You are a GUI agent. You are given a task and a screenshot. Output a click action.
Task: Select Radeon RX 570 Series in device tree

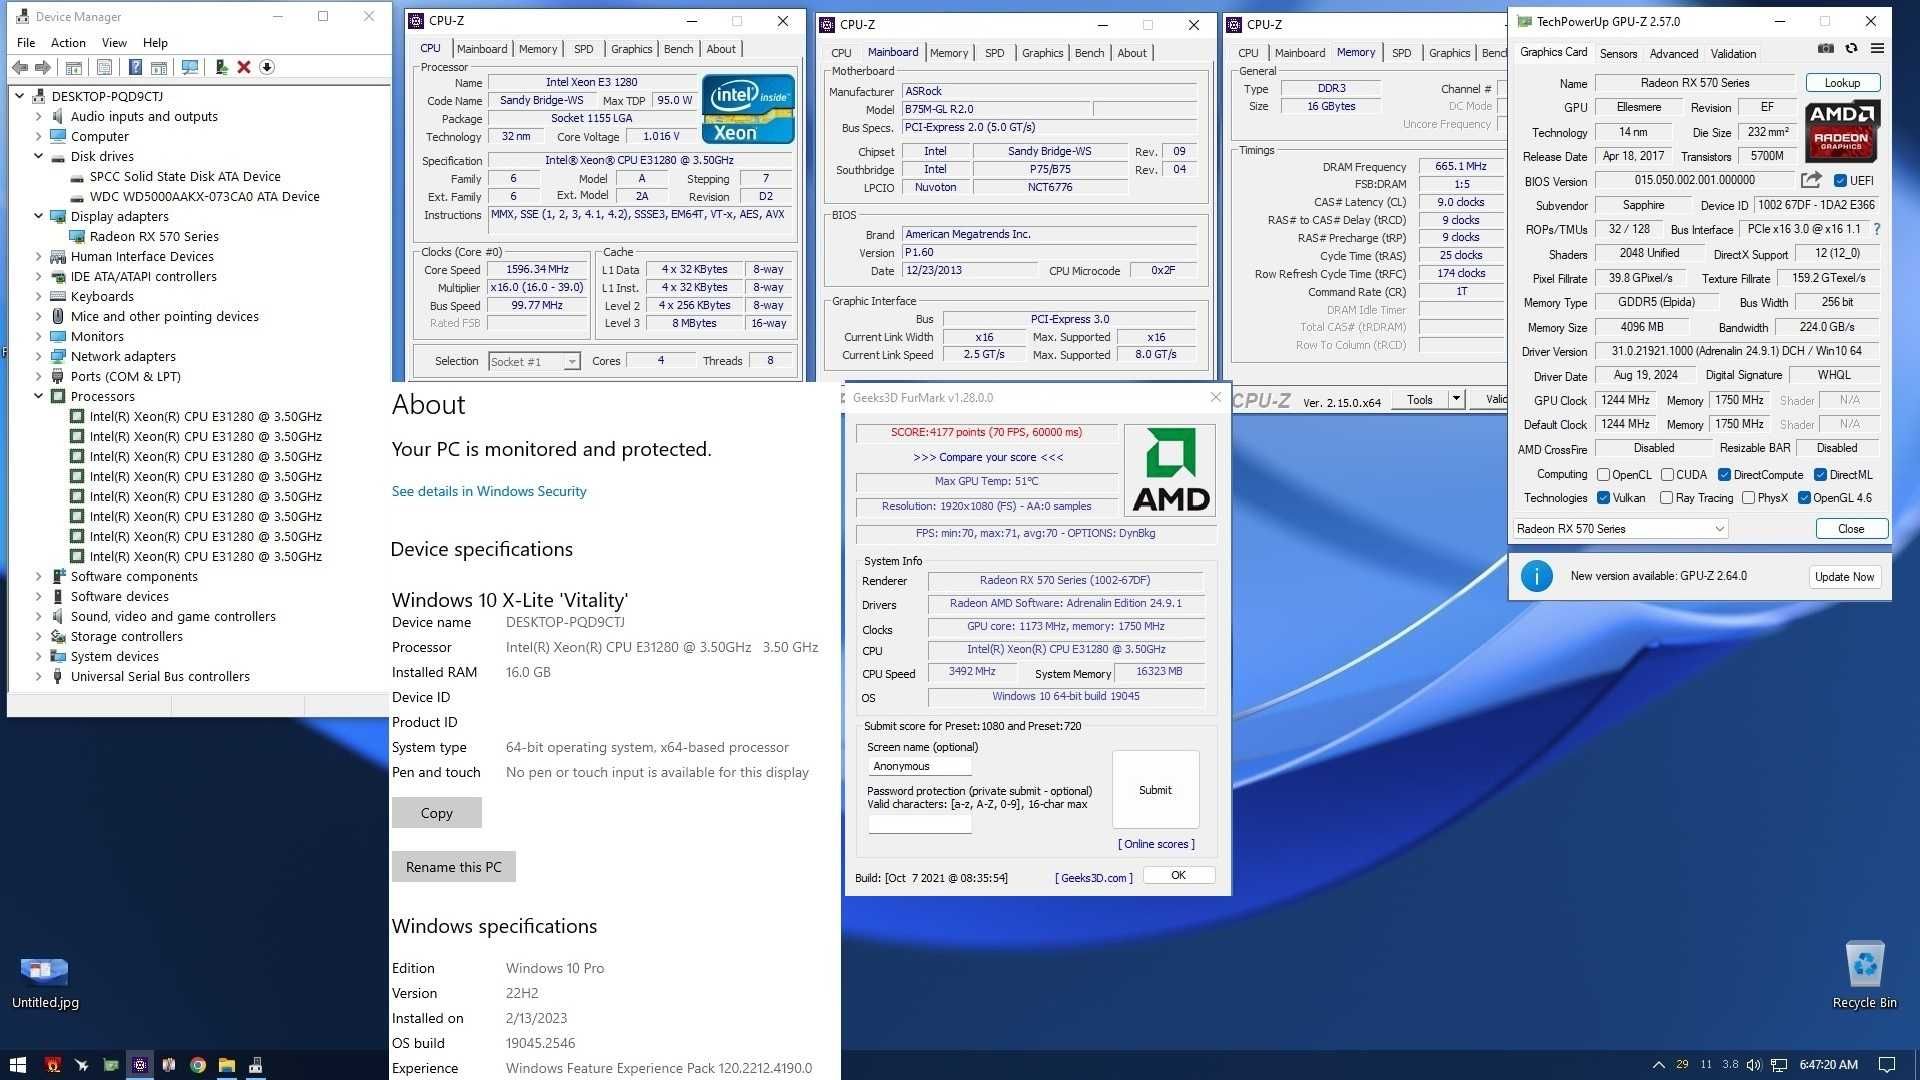point(153,236)
